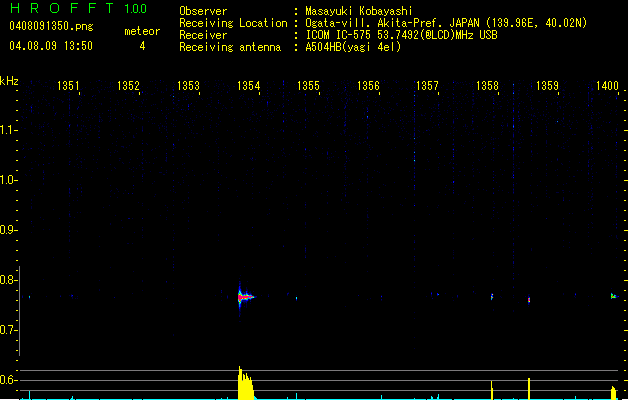The height and width of the screenshot is (400, 629).
Task: Click observer name Masayuki Kobayashi
Action: click(x=359, y=11)
